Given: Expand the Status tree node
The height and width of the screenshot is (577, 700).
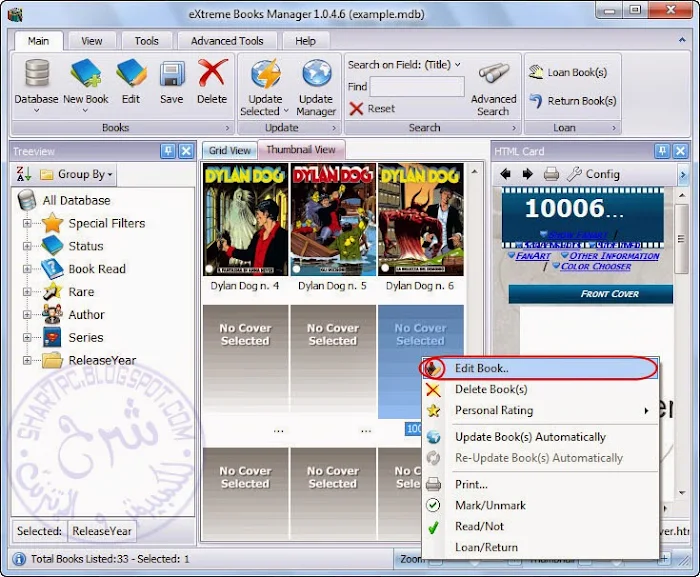Looking at the screenshot, I should [27, 246].
